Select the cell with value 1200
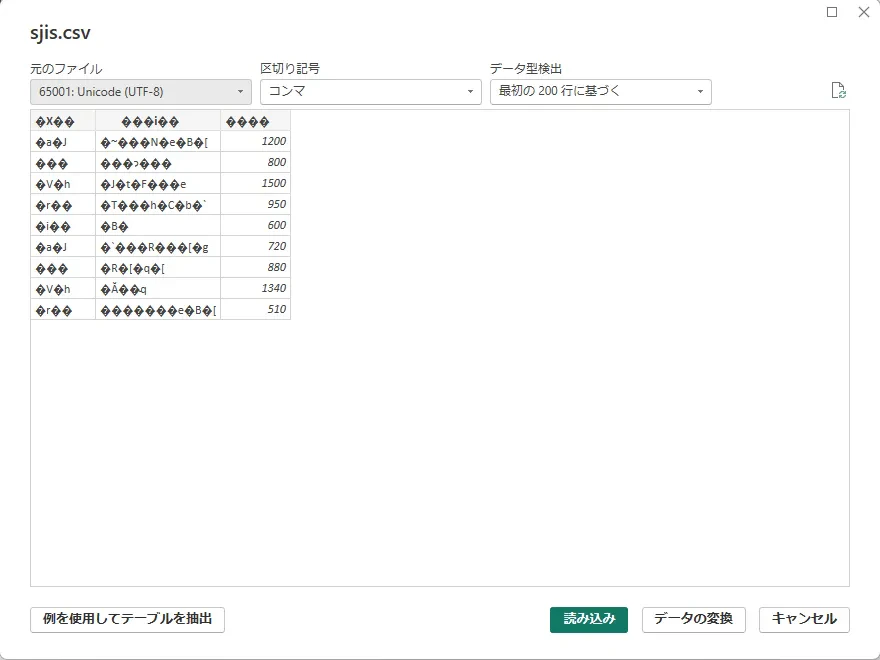Viewport: 880px width, 660px height. coord(255,141)
